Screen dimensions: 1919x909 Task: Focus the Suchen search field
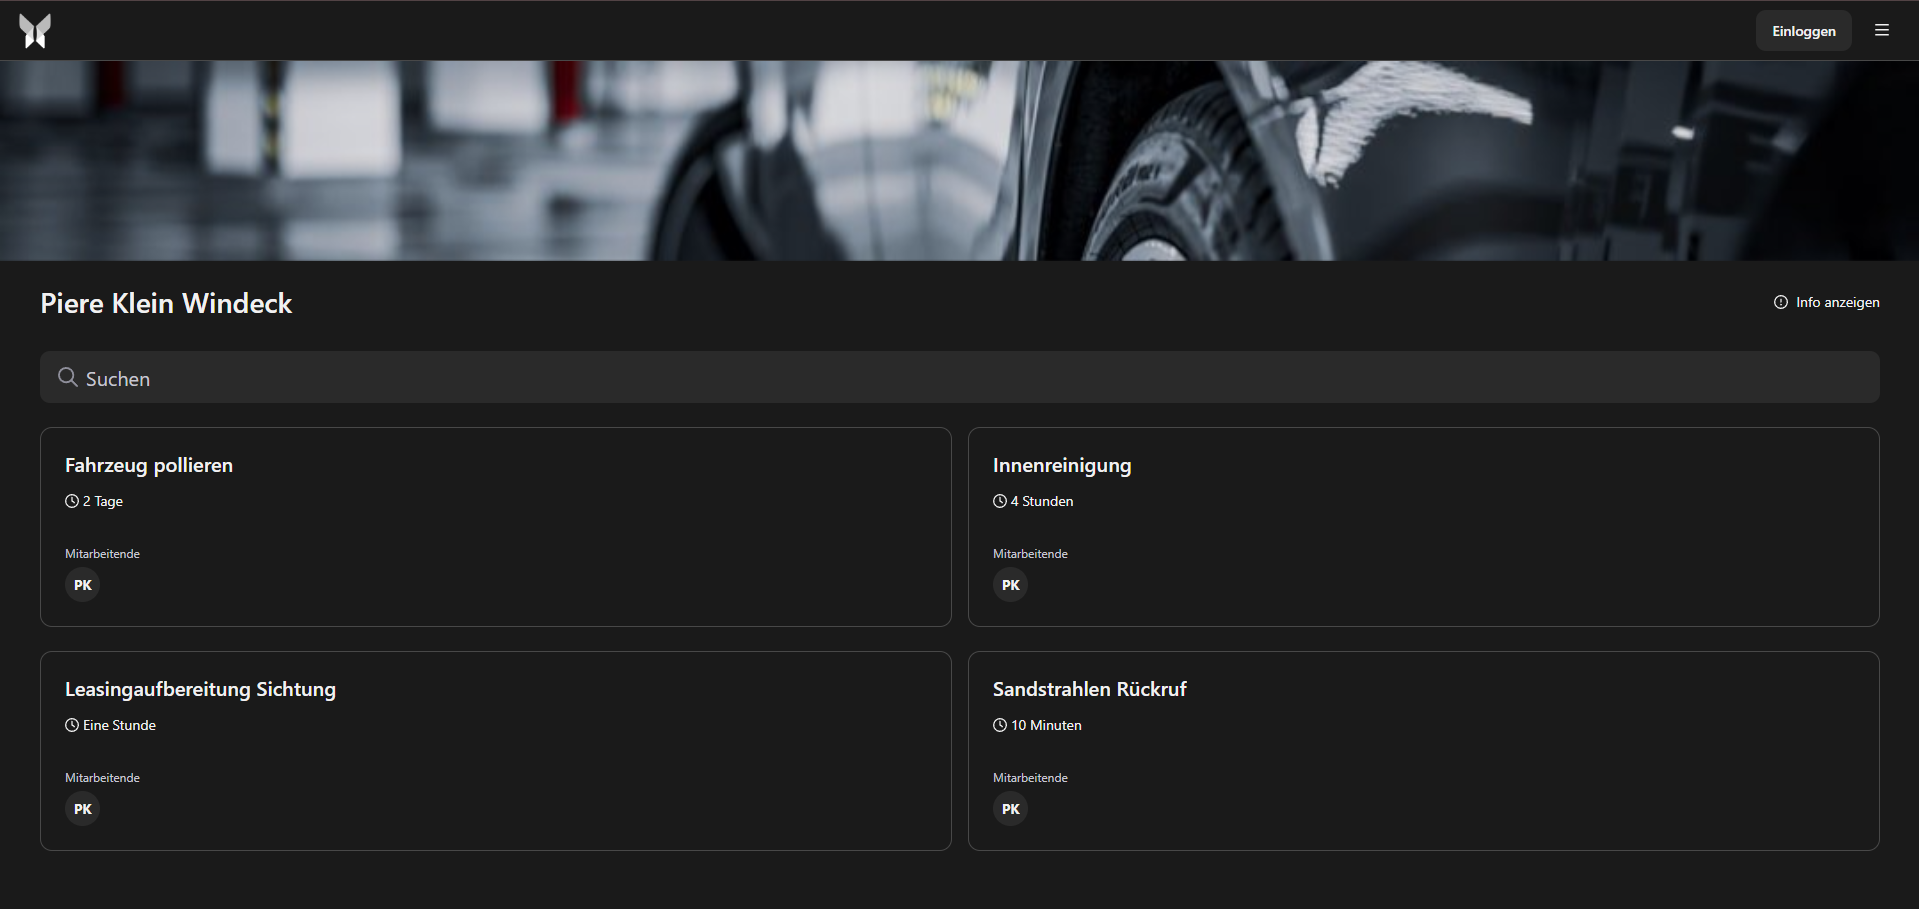960,377
